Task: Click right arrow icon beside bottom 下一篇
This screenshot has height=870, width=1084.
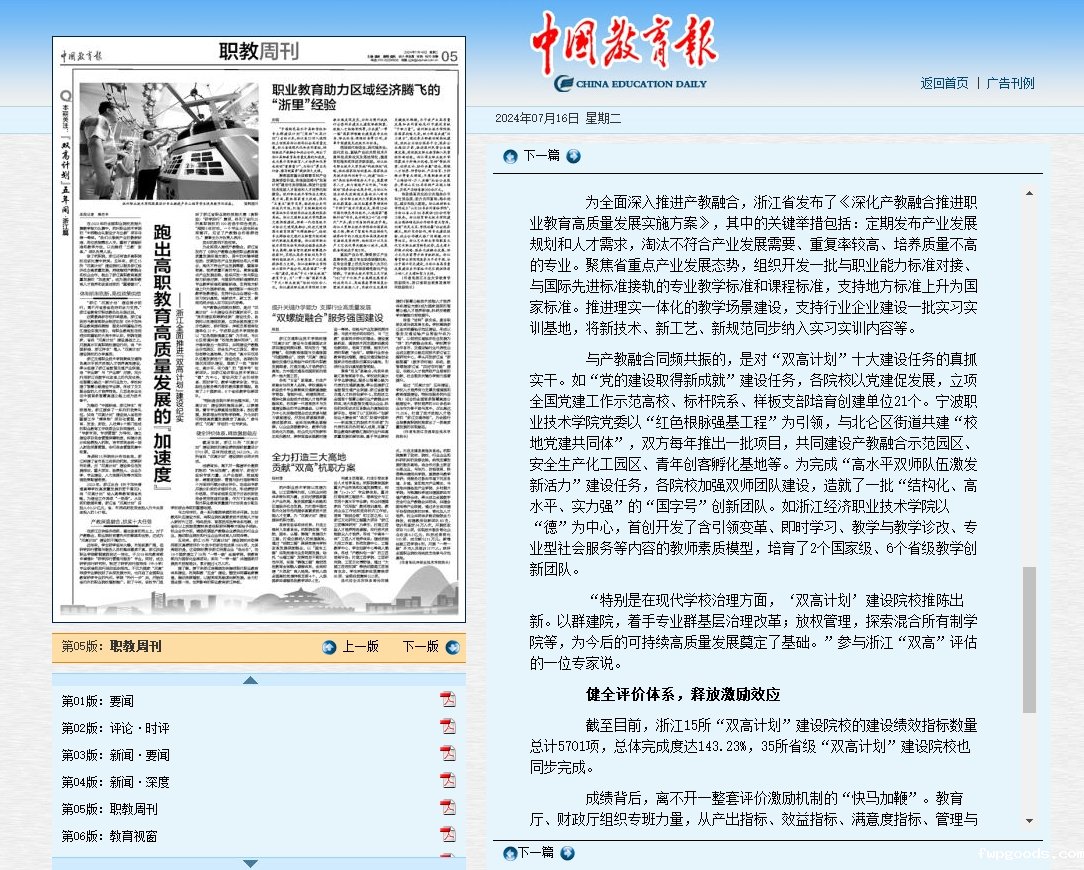Action: click(x=568, y=853)
